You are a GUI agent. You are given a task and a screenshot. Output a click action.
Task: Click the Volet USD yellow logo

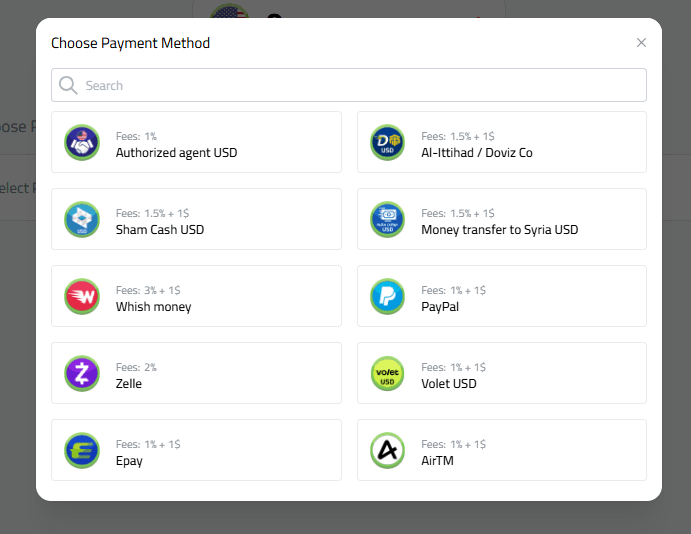pos(387,373)
